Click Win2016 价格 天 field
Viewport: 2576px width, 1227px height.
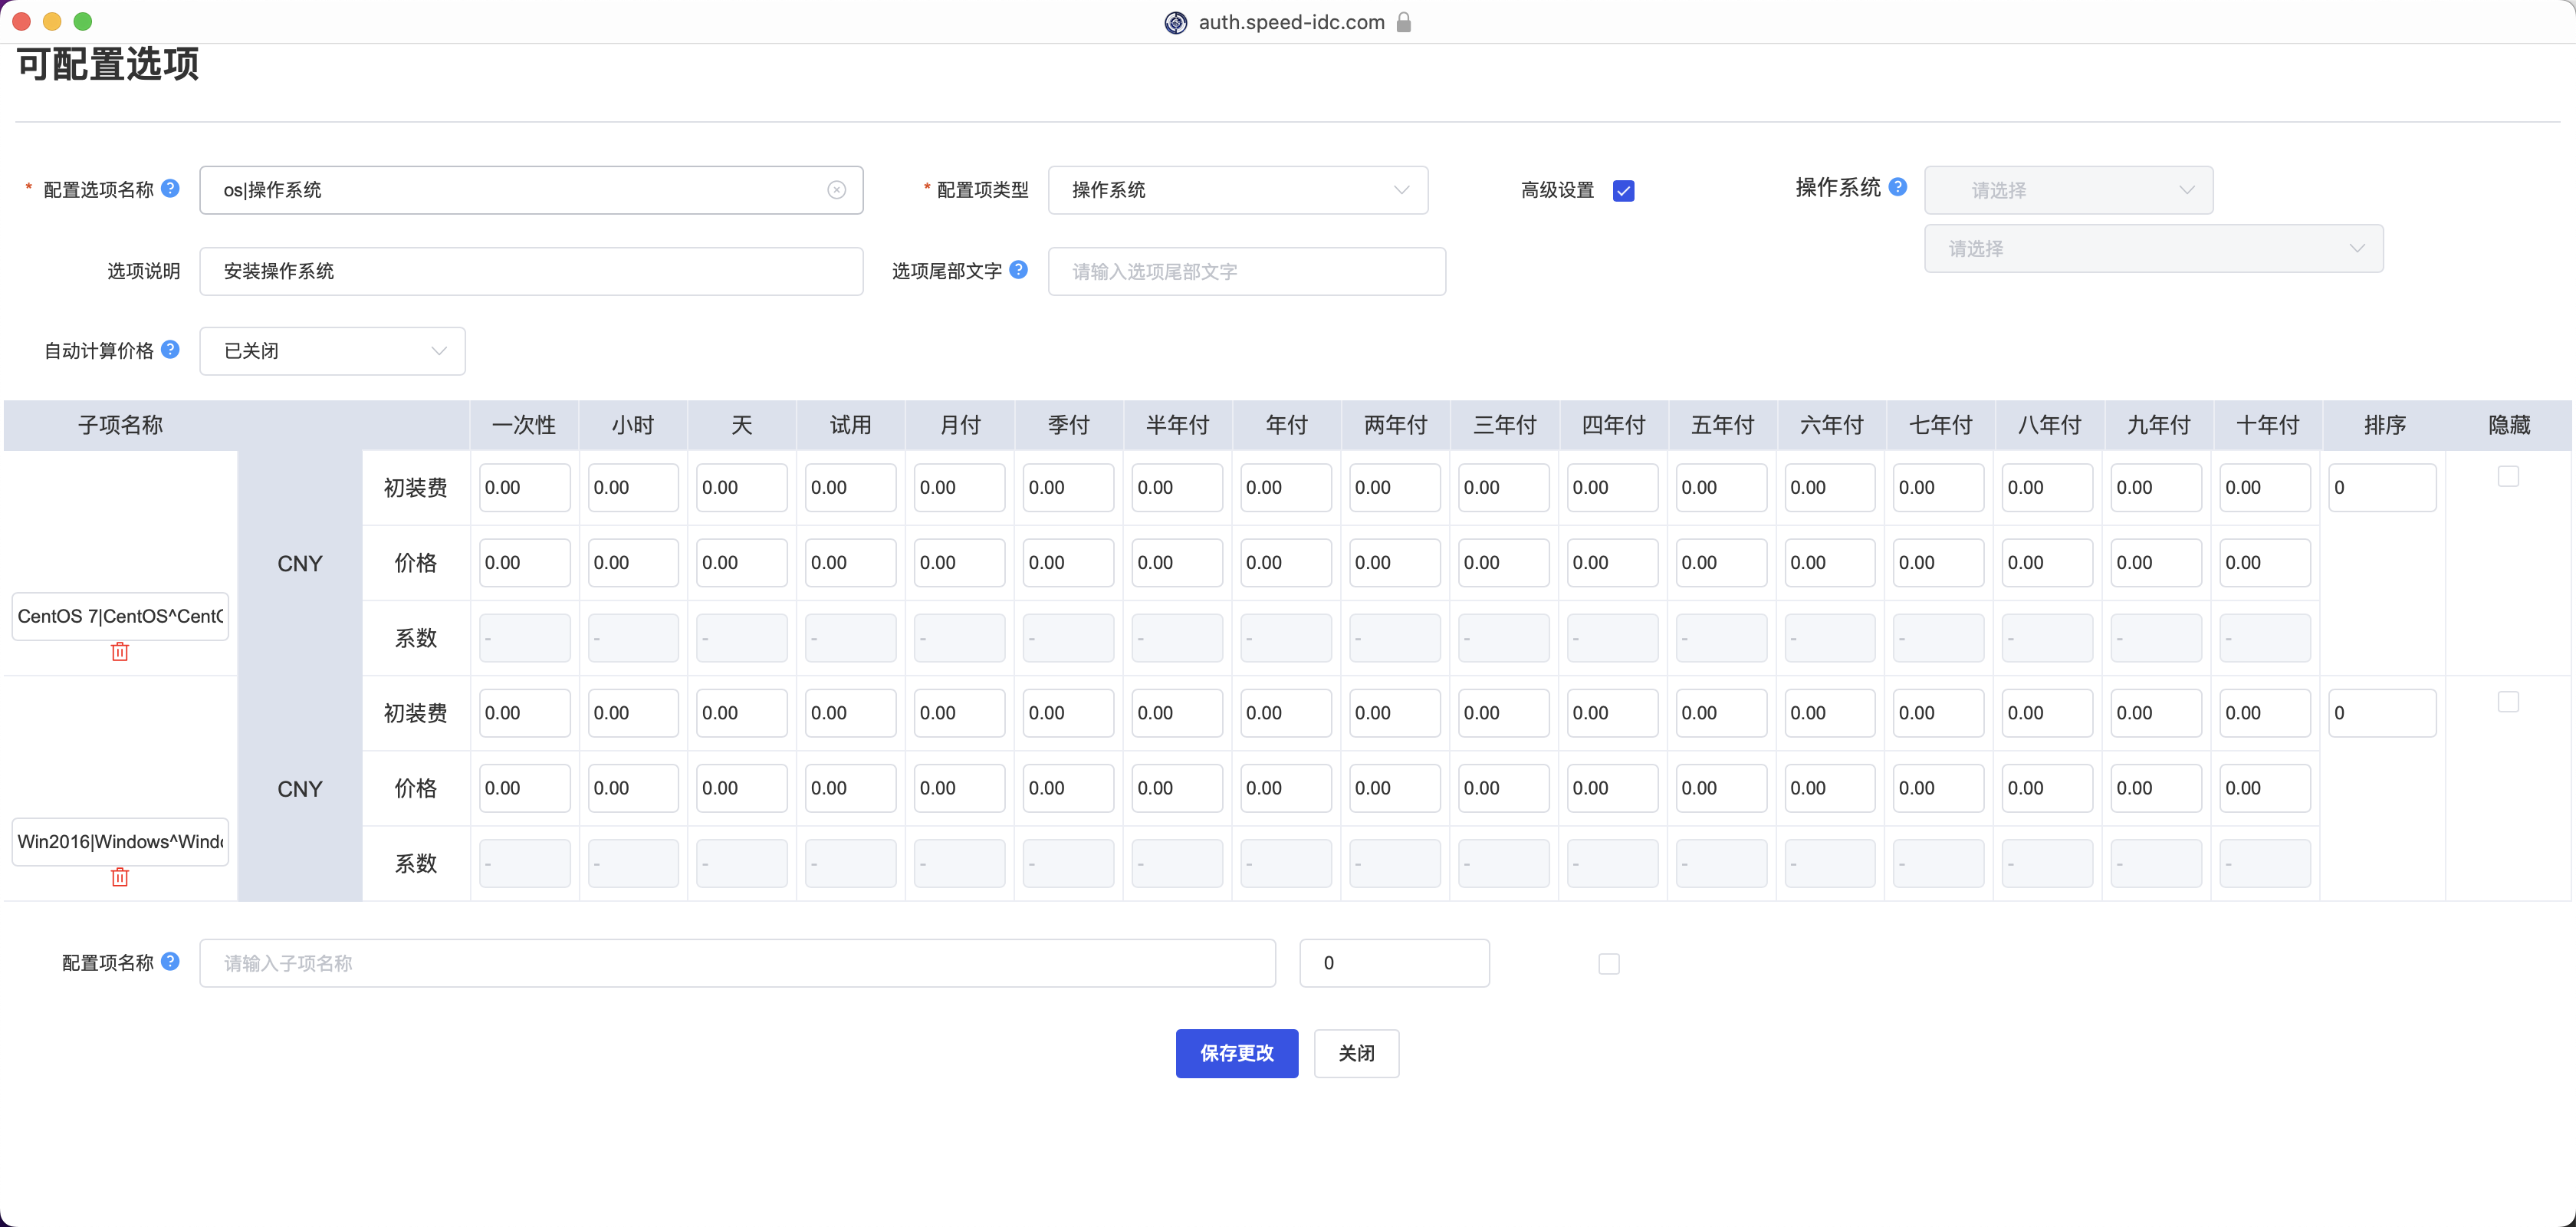[741, 788]
